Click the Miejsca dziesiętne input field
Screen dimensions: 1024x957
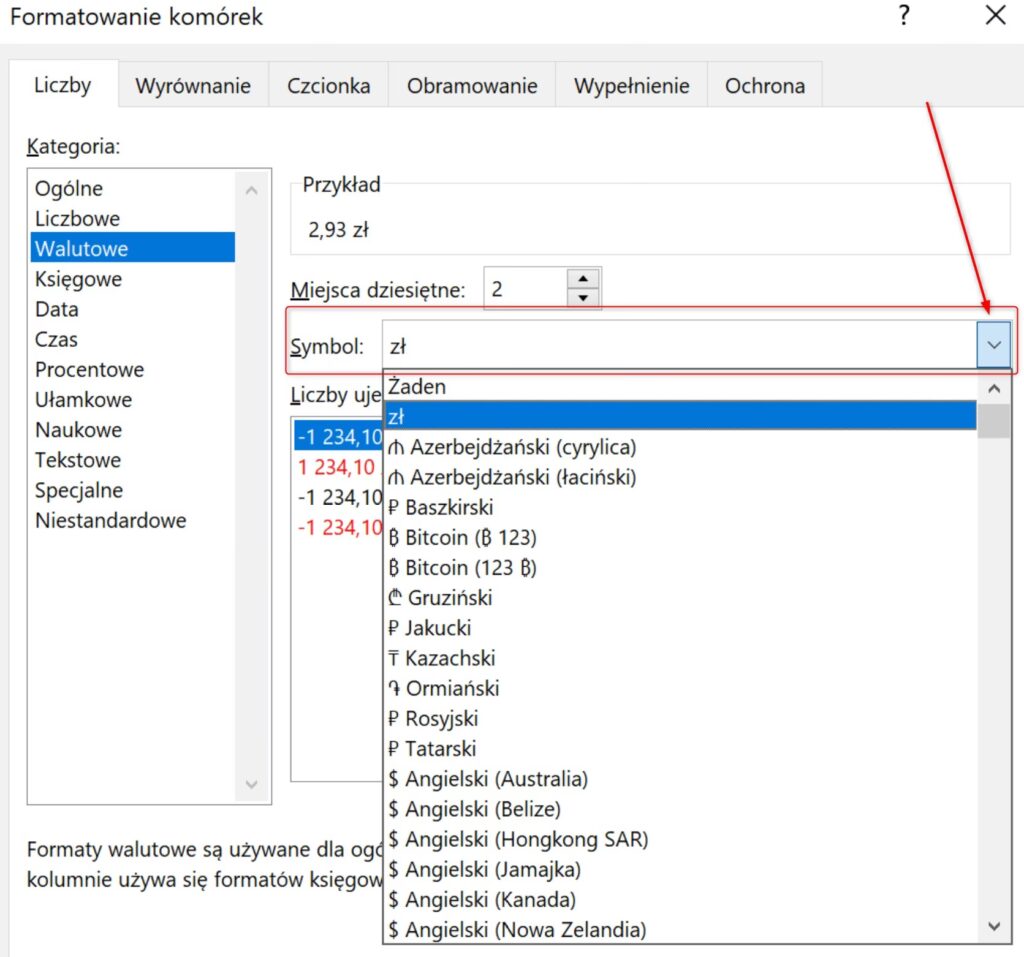tap(523, 289)
